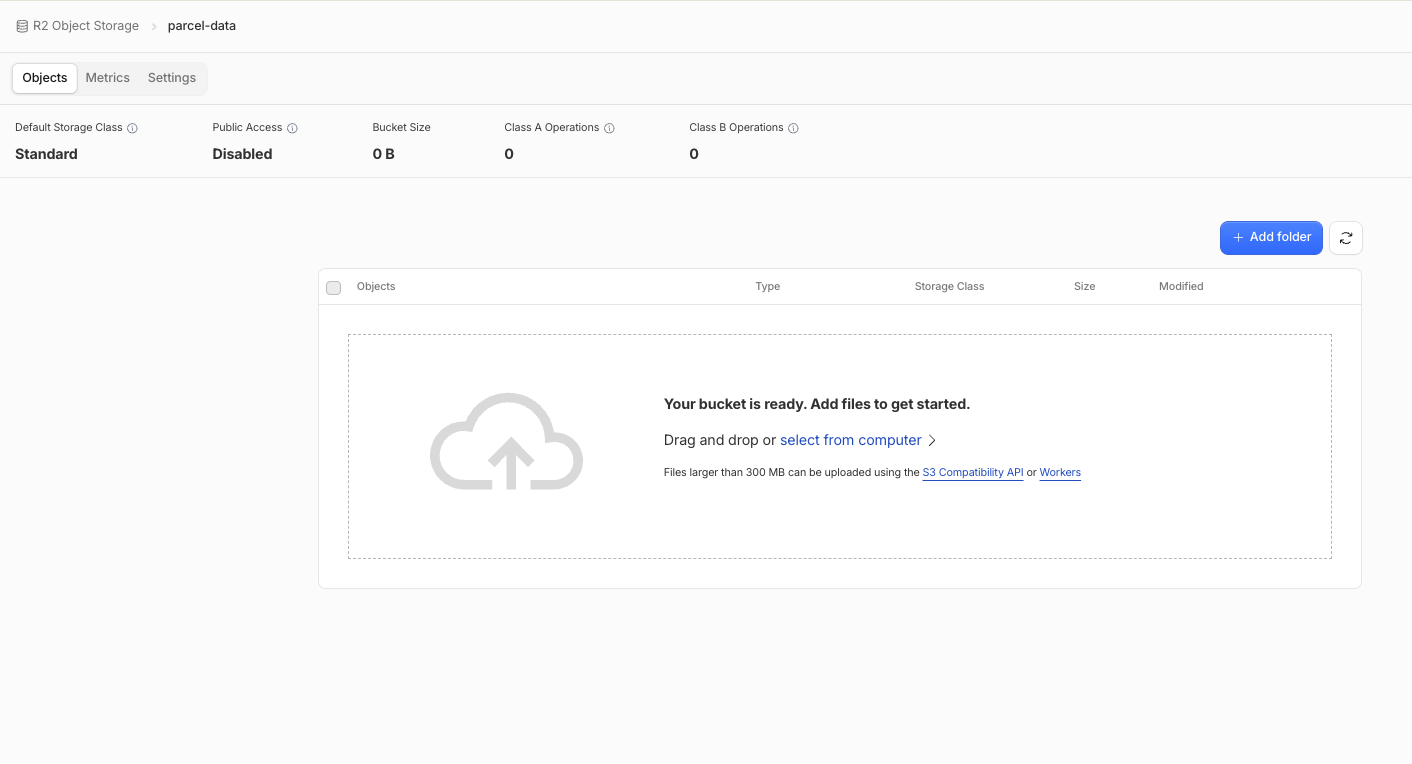The width and height of the screenshot is (1412, 764).
Task: Click the R2 Object Storage database icon
Action: (22, 26)
